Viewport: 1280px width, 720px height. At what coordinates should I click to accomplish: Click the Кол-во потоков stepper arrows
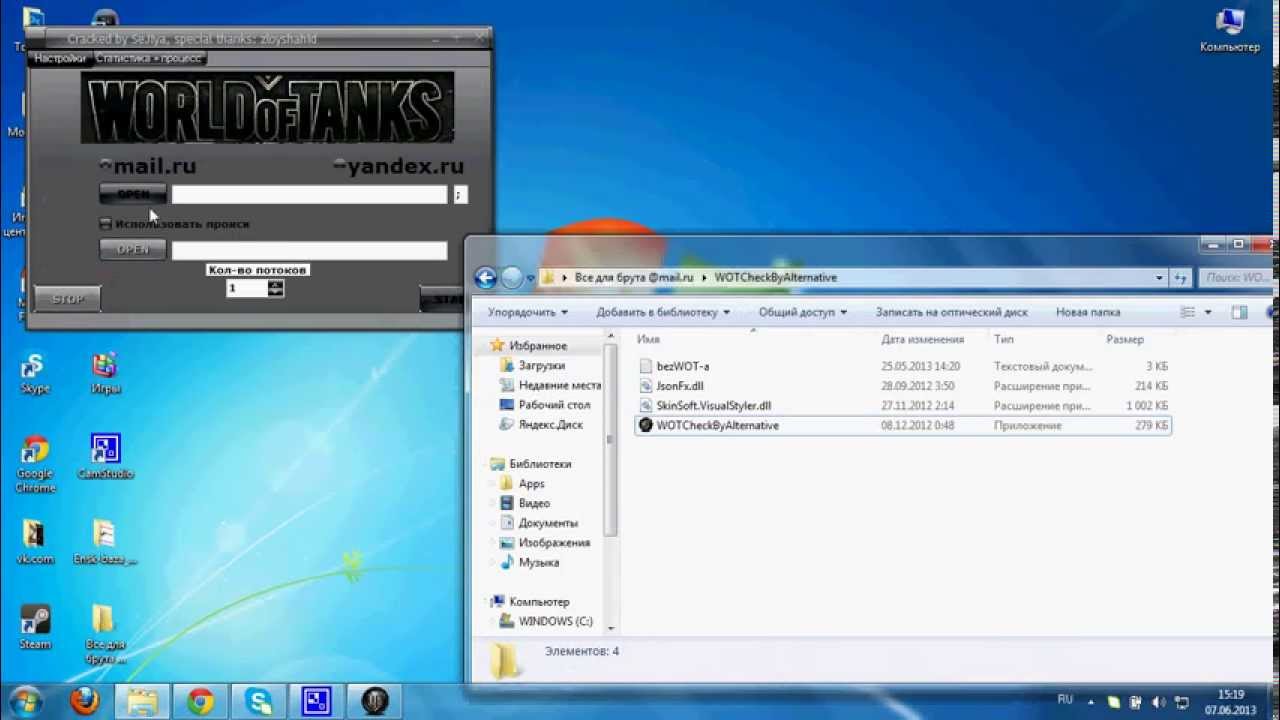click(x=276, y=288)
